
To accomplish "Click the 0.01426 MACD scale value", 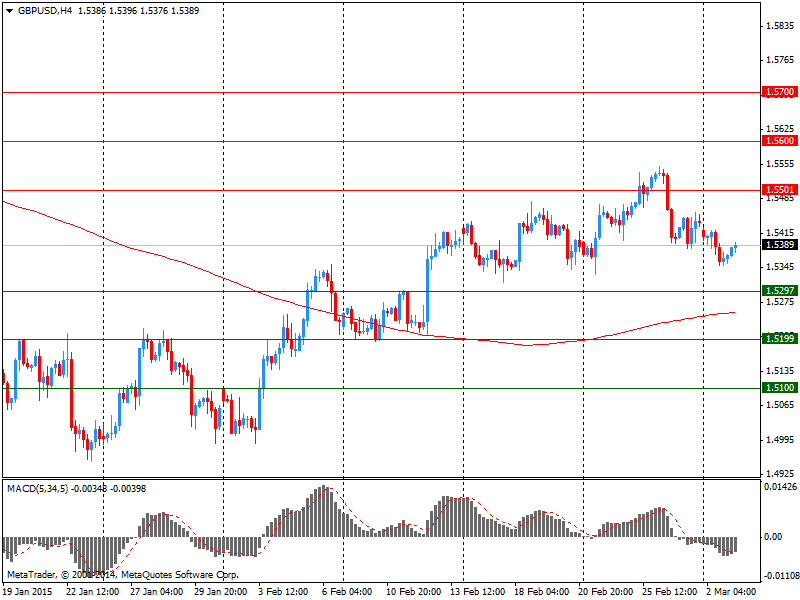I will 780,487.
